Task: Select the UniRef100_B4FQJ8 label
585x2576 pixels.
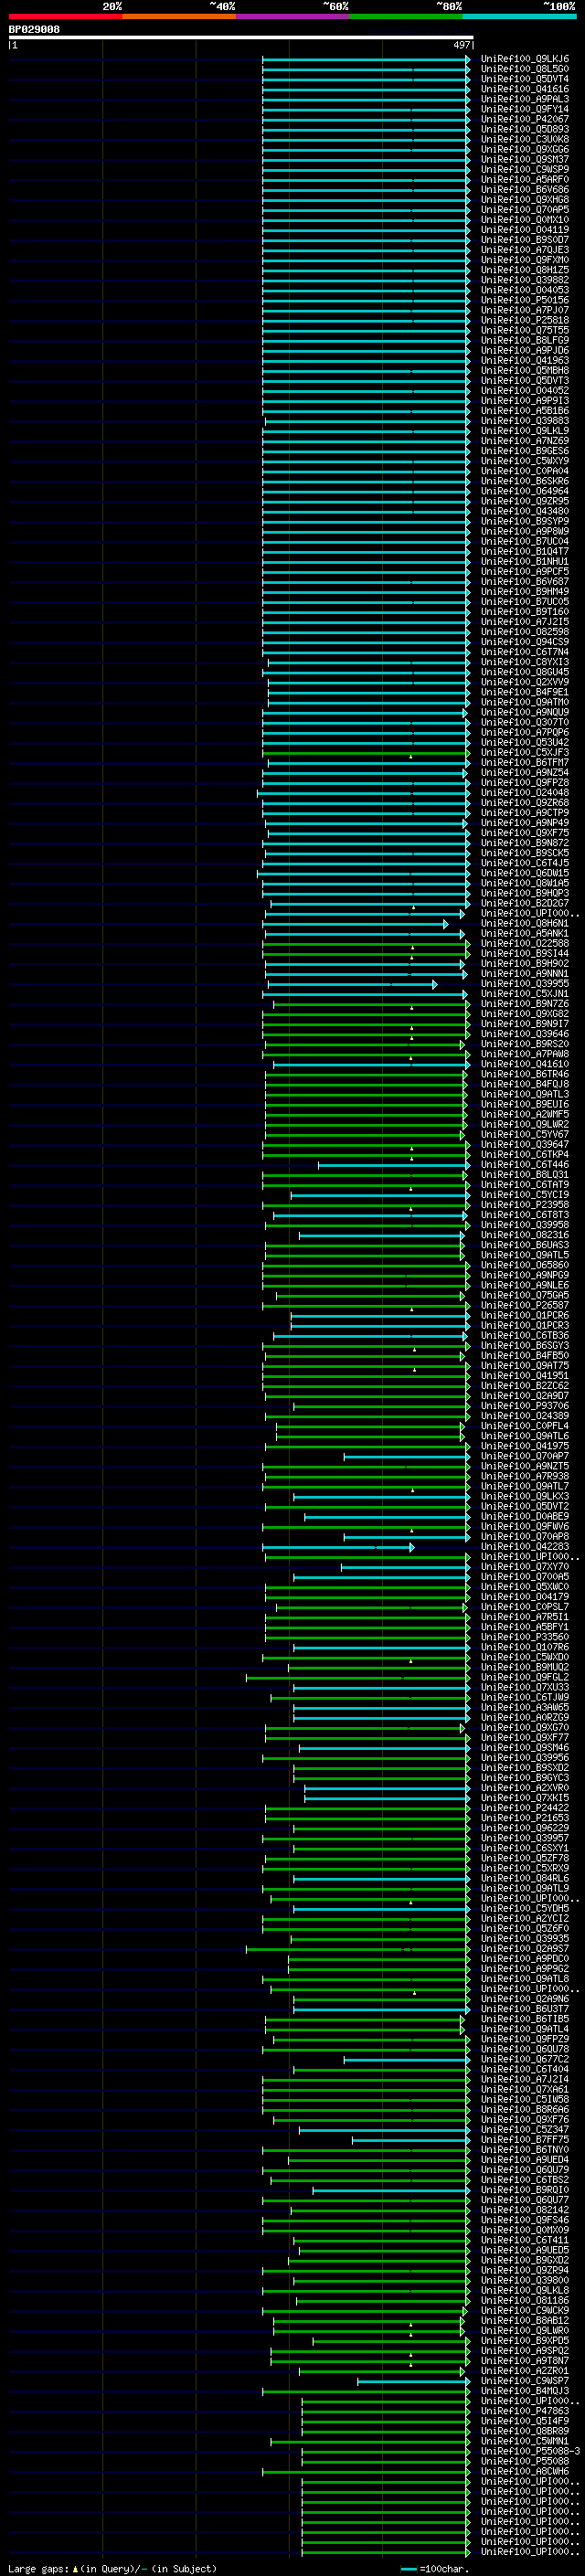Action: (525, 1084)
